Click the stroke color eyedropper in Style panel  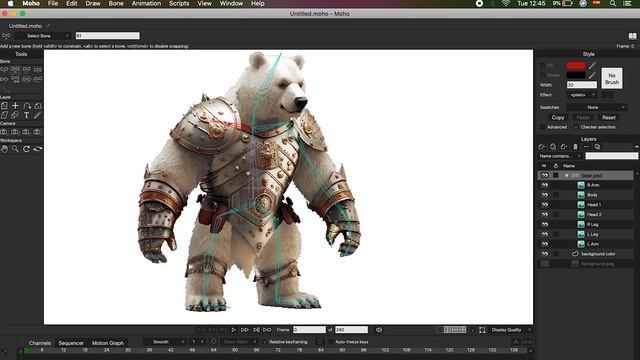pyautogui.click(x=592, y=75)
